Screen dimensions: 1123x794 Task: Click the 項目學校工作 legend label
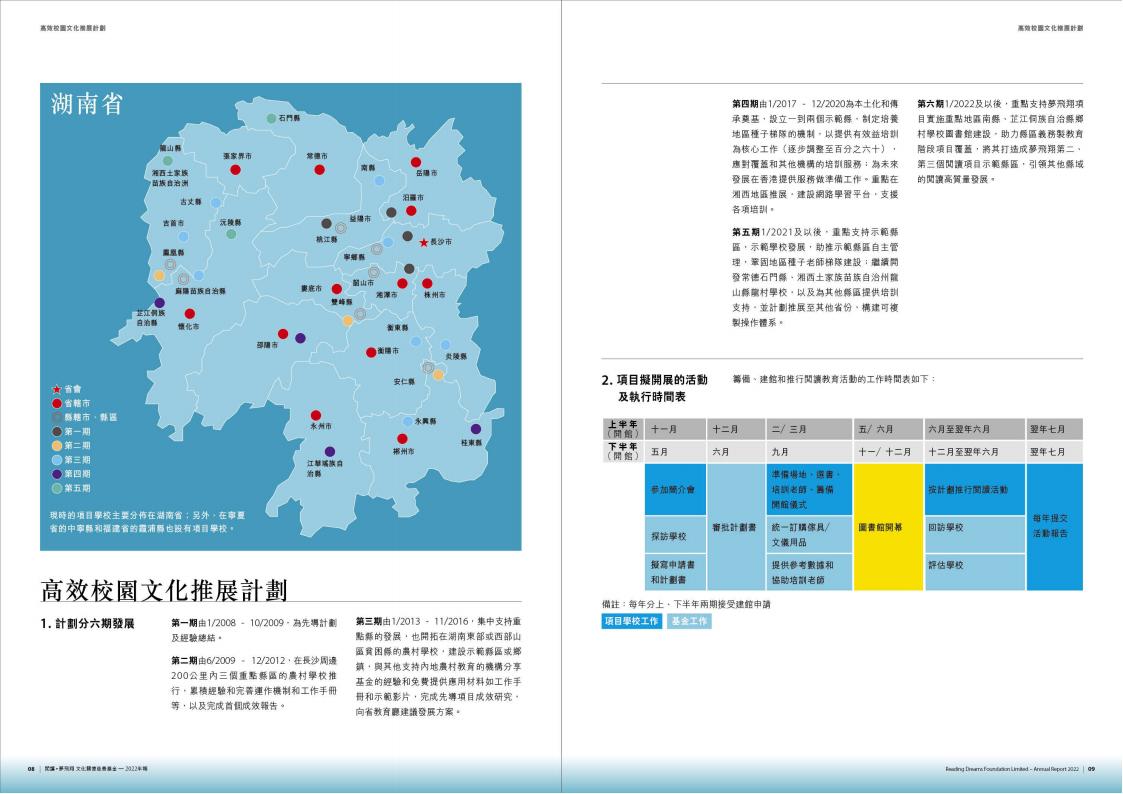(x=631, y=621)
